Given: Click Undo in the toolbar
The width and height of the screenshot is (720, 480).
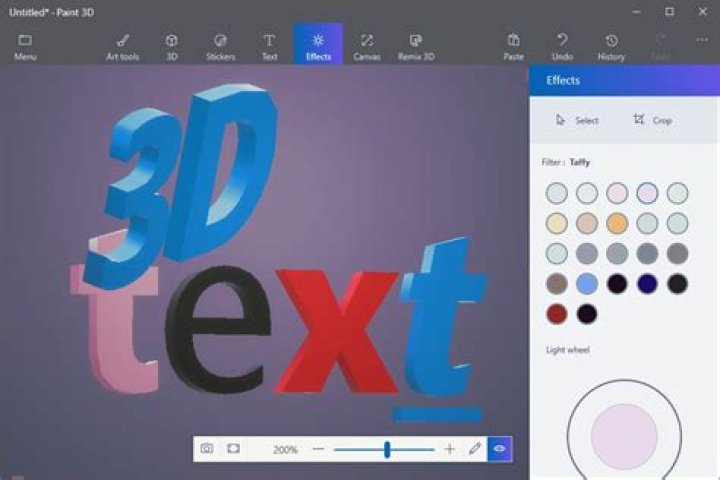Looking at the screenshot, I should tap(562, 46).
